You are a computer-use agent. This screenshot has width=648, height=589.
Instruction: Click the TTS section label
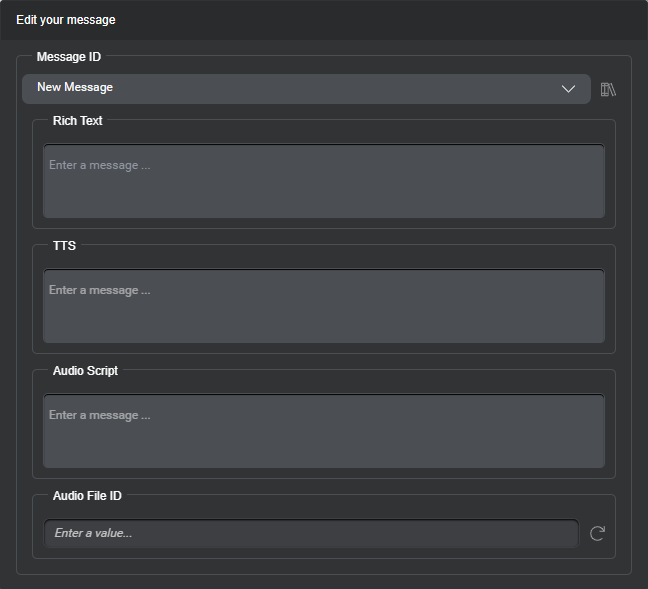coord(64,246)
